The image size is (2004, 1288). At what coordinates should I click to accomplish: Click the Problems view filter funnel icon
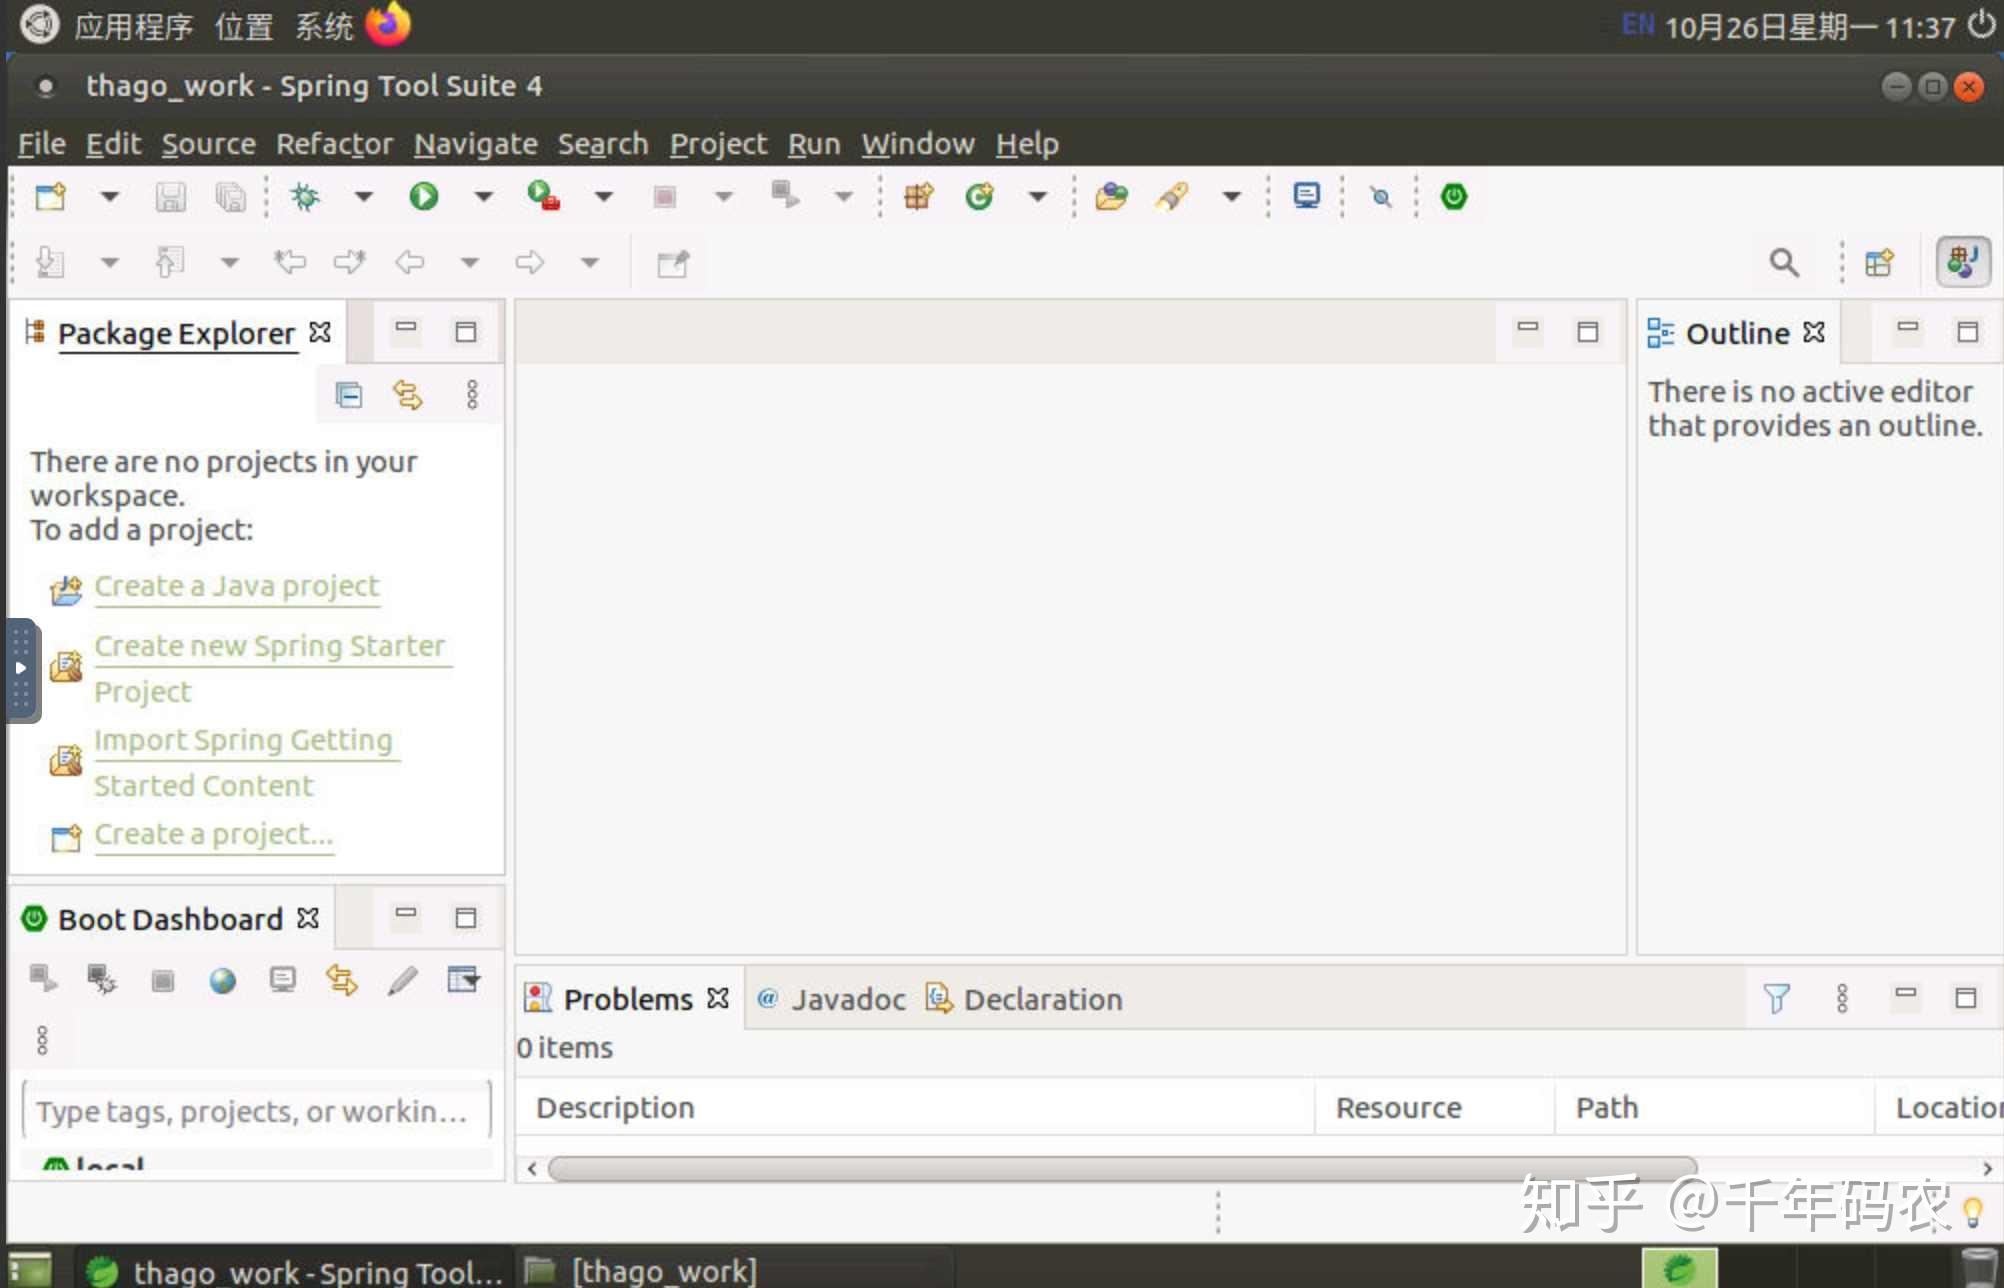click(x=1776, y=998)
